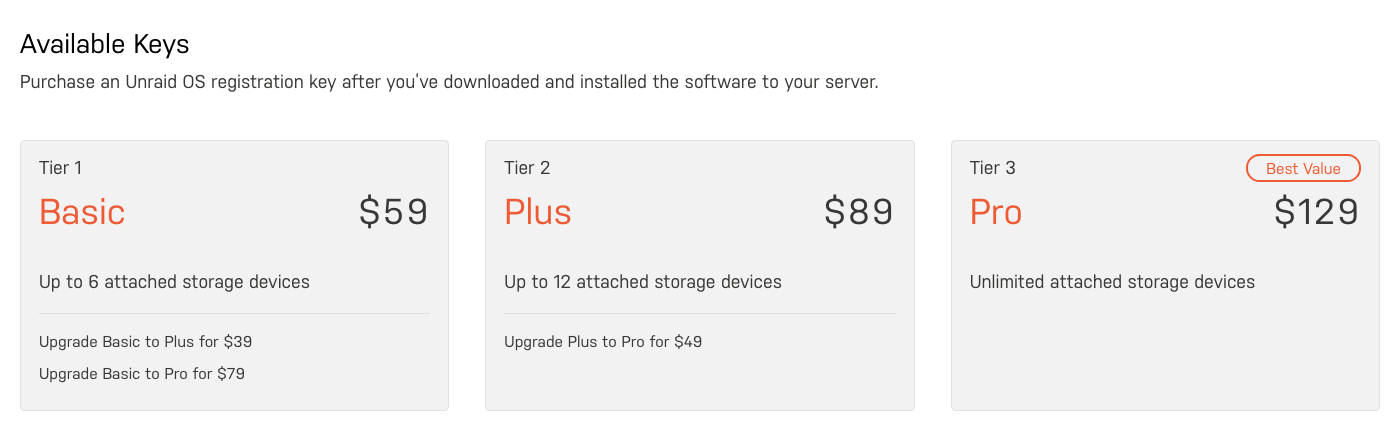This screenshot has width=1397, height=425.
Task: Click Upgrade Basic to Plus for $39
Action: click(146, 342)
